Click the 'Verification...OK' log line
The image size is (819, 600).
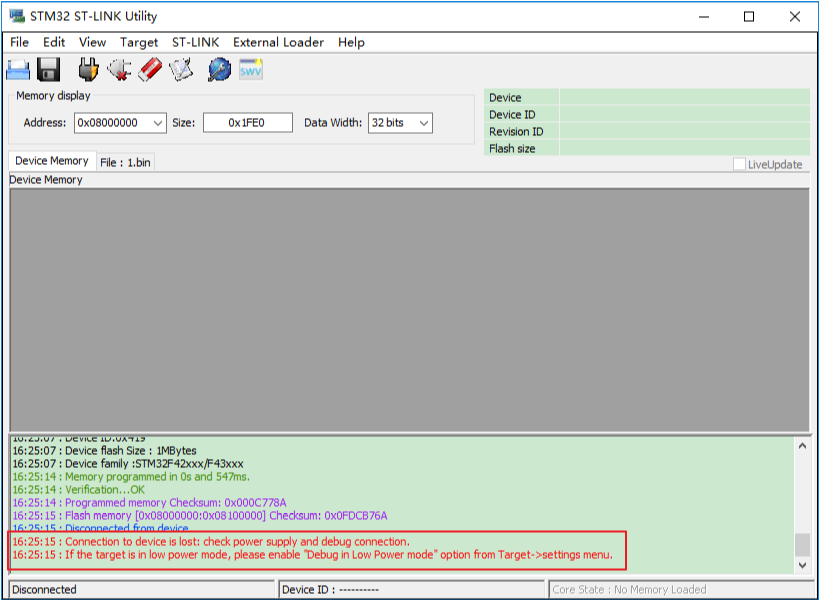tap(79, 490)
